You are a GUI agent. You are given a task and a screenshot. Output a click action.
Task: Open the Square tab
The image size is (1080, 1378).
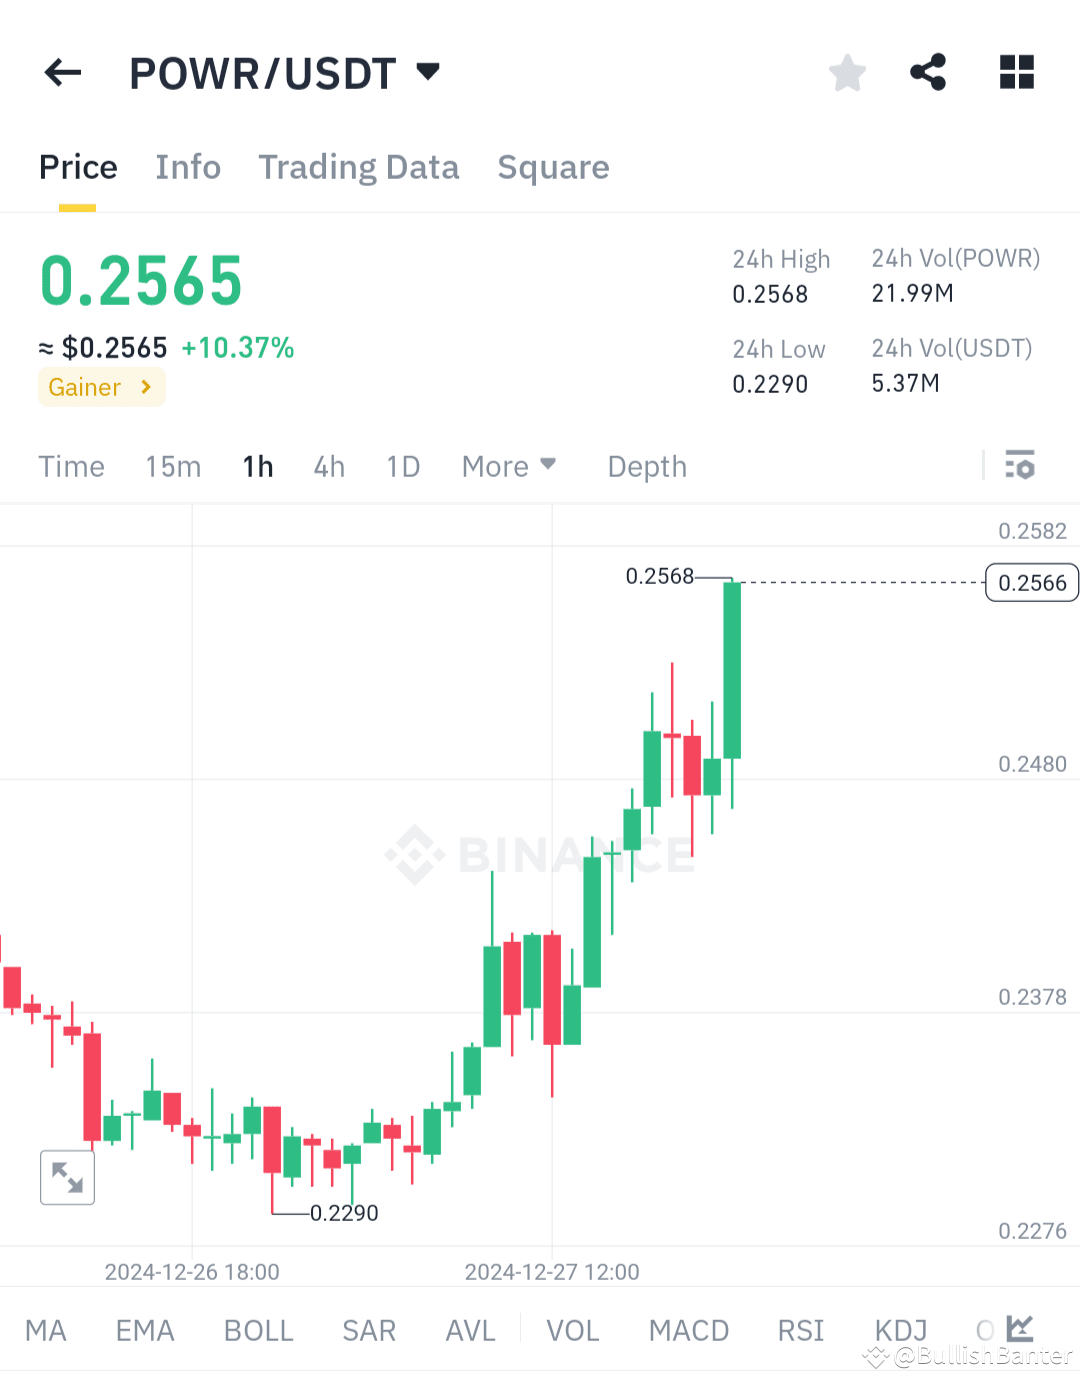point(553,167)
